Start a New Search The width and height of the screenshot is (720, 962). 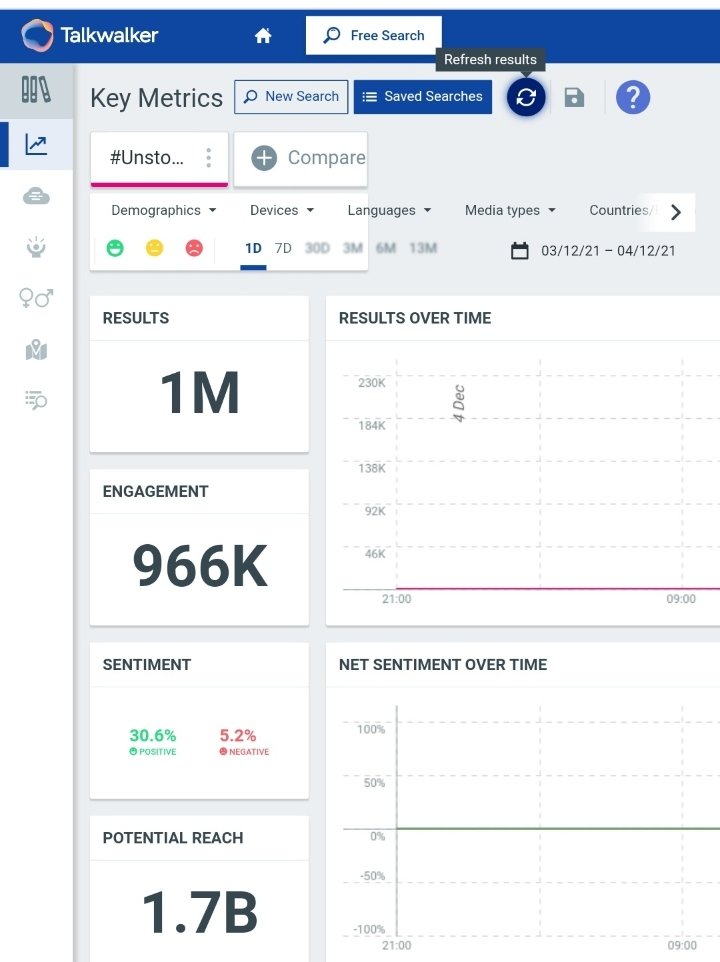(291, 97)
